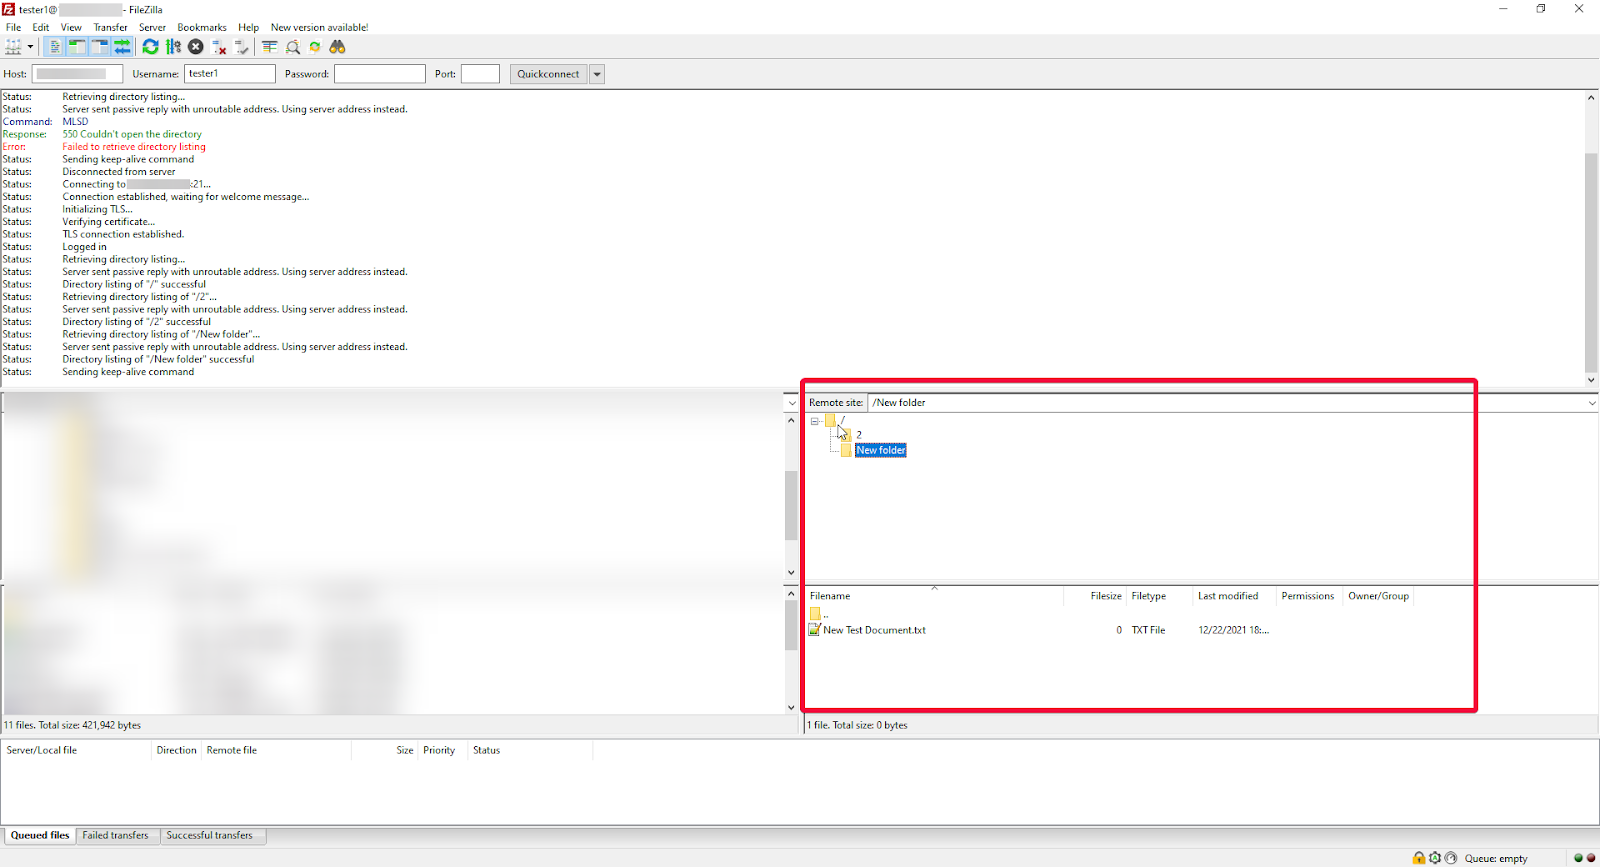Click the encryption padlock in status bar

pyautogui.click(x=1419, y=858)
